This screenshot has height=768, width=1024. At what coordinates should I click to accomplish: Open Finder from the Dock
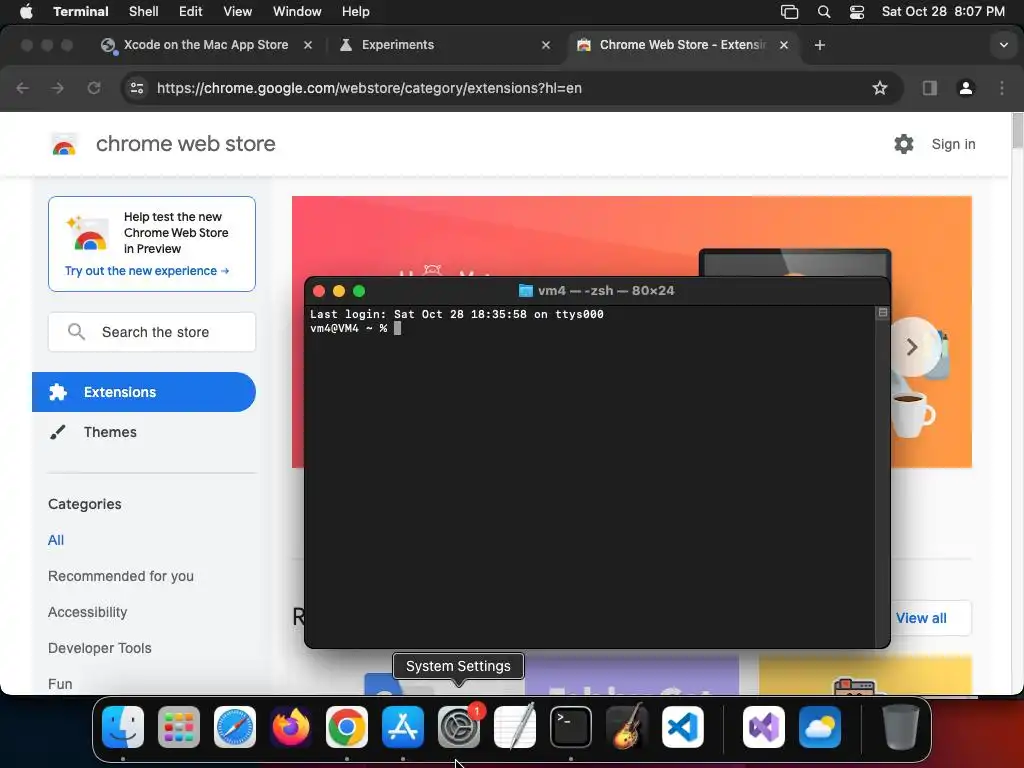point(123,727)
